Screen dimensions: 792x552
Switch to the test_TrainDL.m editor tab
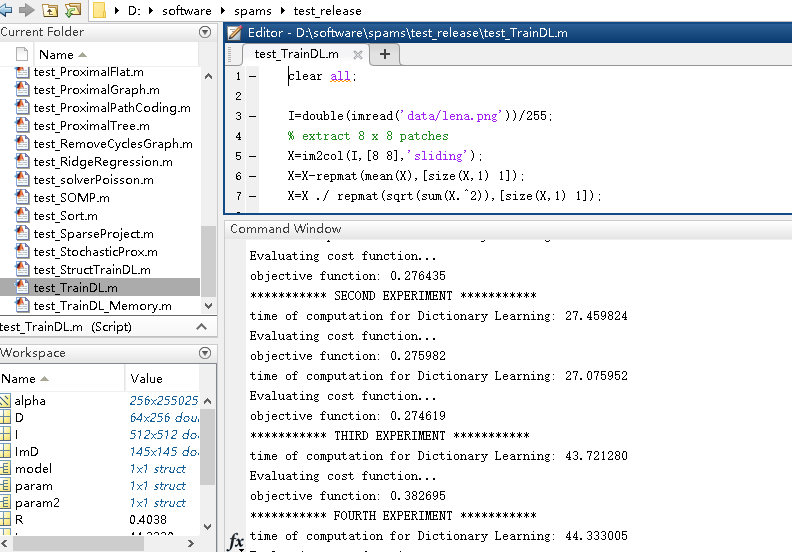coord(296,54)
